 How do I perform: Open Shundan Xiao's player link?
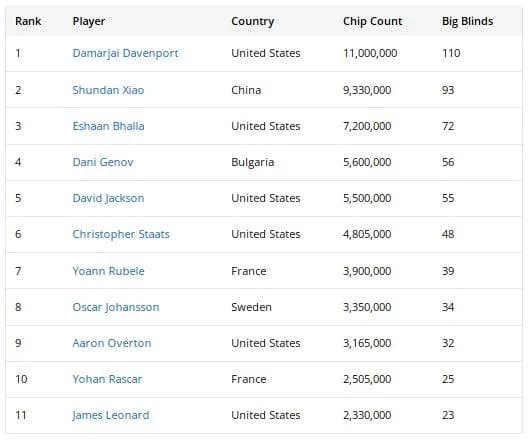[x=108, y=90]
